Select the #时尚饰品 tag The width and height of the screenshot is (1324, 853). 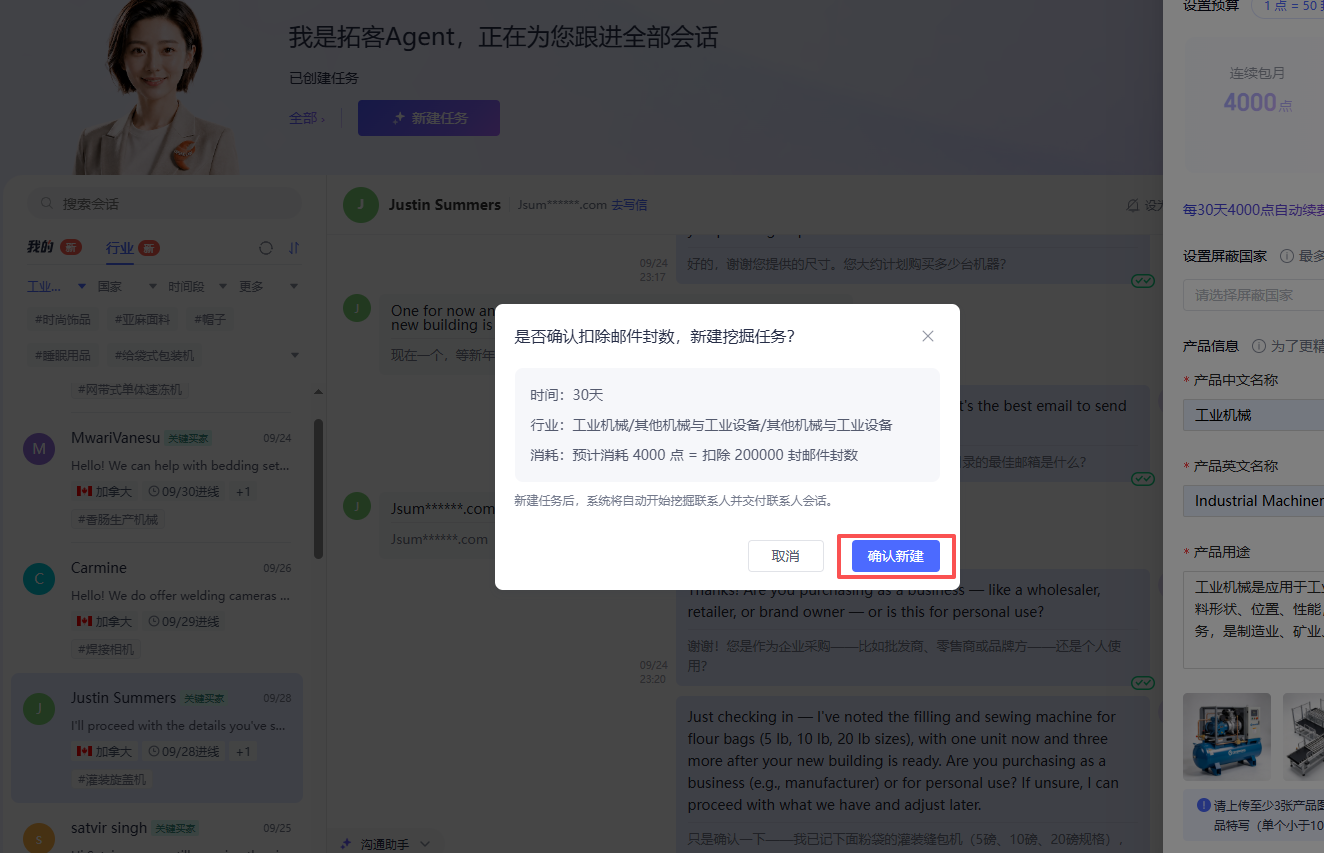tap(63, 320)
